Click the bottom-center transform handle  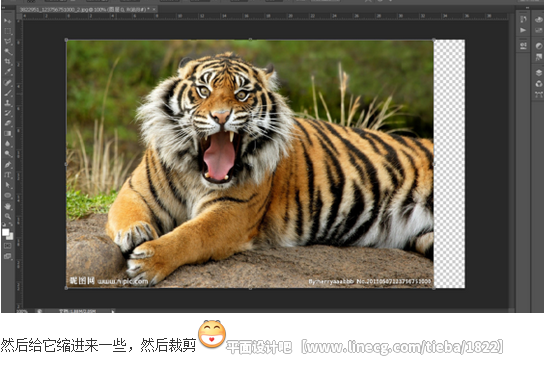pos(250,288)
